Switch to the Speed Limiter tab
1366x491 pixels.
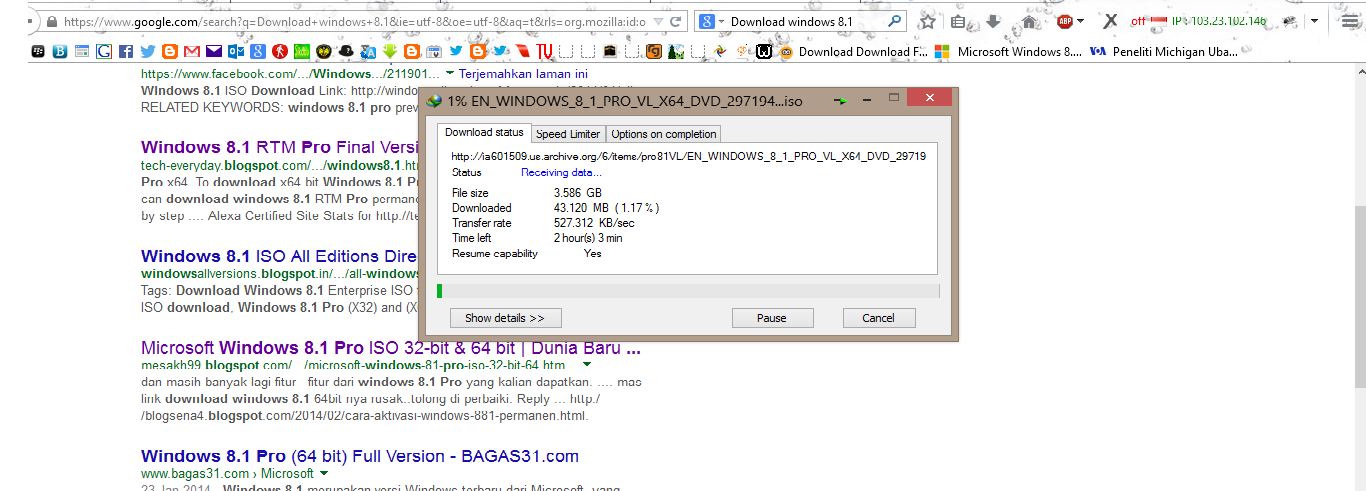568,134
